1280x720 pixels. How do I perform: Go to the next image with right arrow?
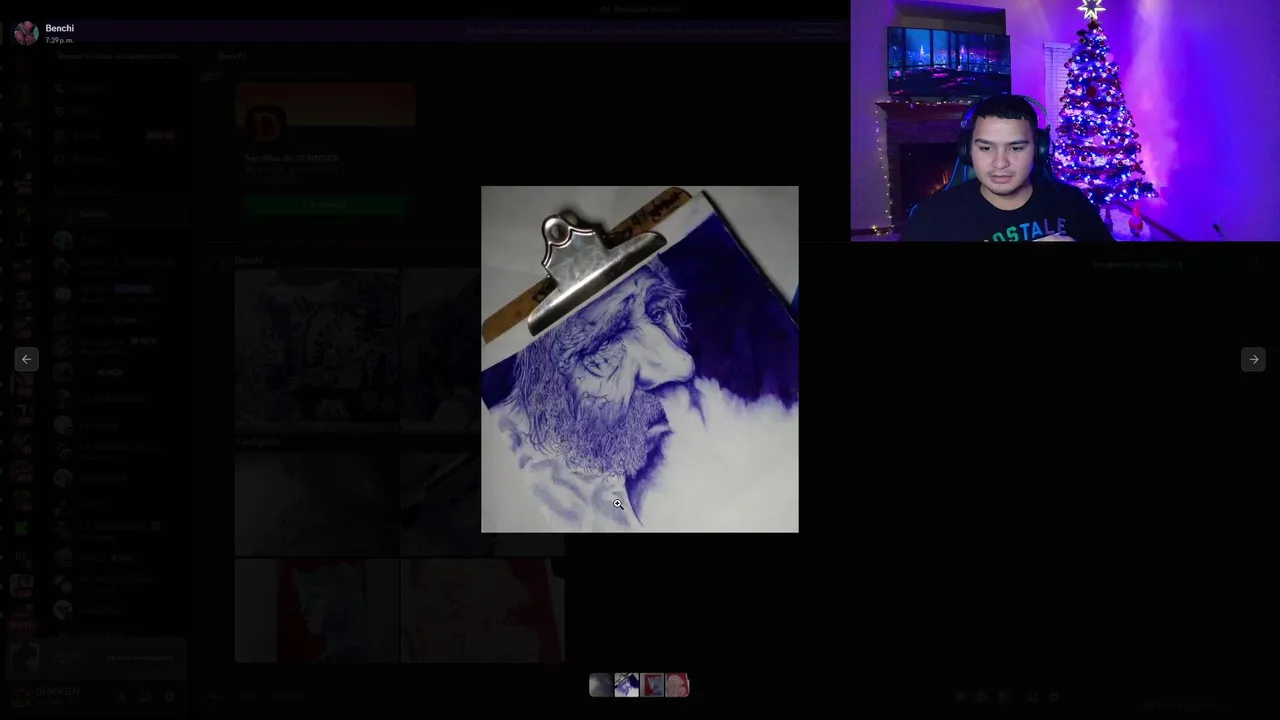click(1253, 359)
